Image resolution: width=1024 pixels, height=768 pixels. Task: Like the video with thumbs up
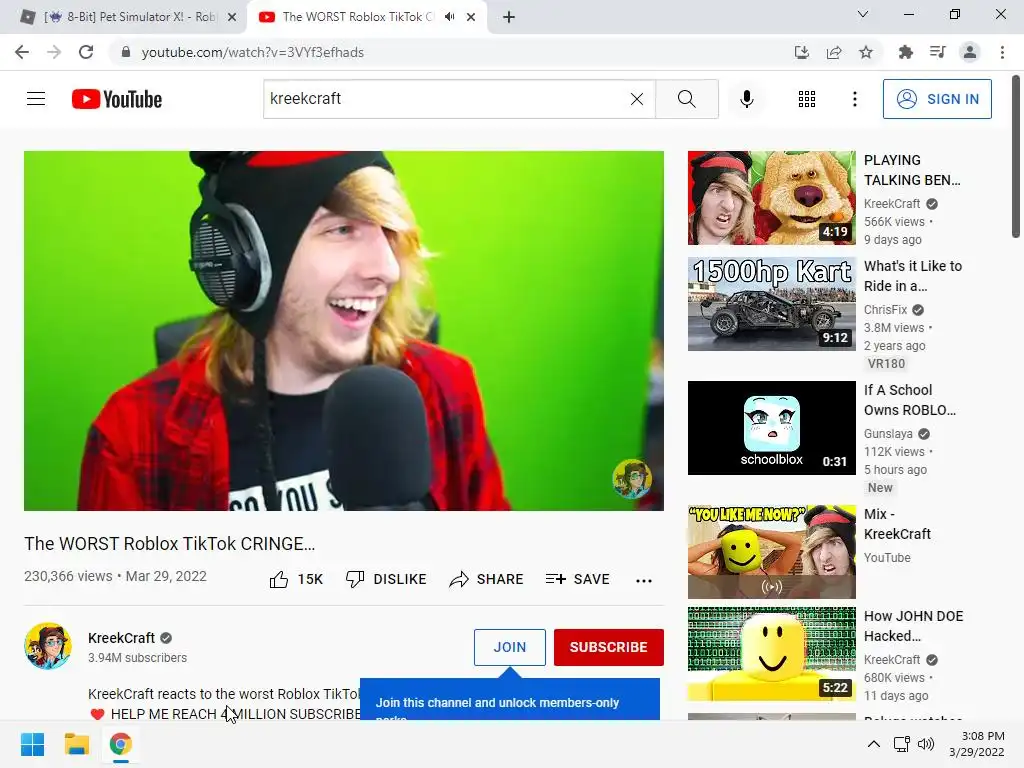tap(296, 579)
